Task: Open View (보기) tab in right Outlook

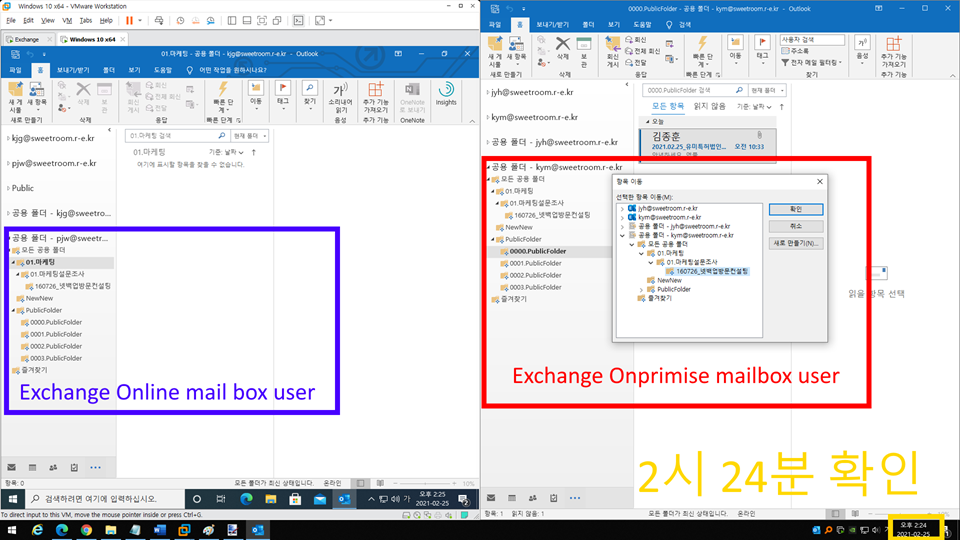Action: 614,25
